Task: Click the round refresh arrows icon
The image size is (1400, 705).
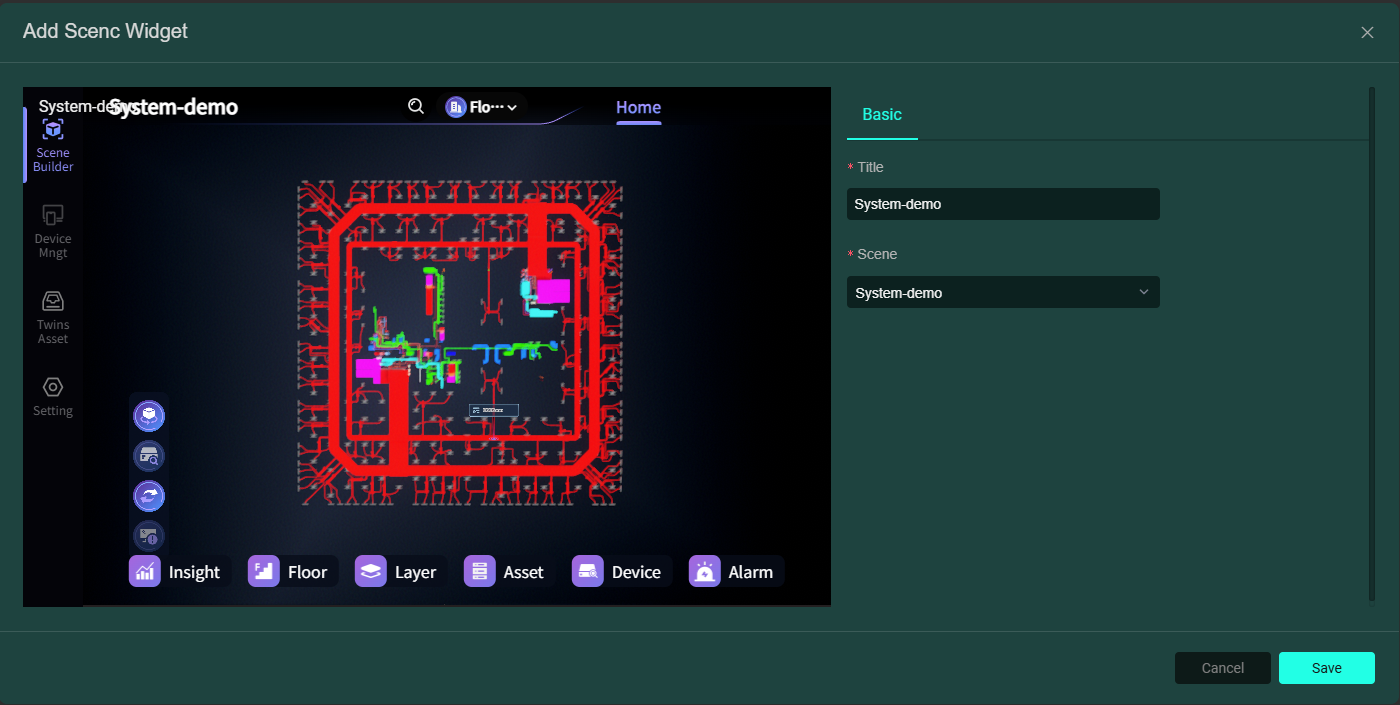Action: (149, 496)
